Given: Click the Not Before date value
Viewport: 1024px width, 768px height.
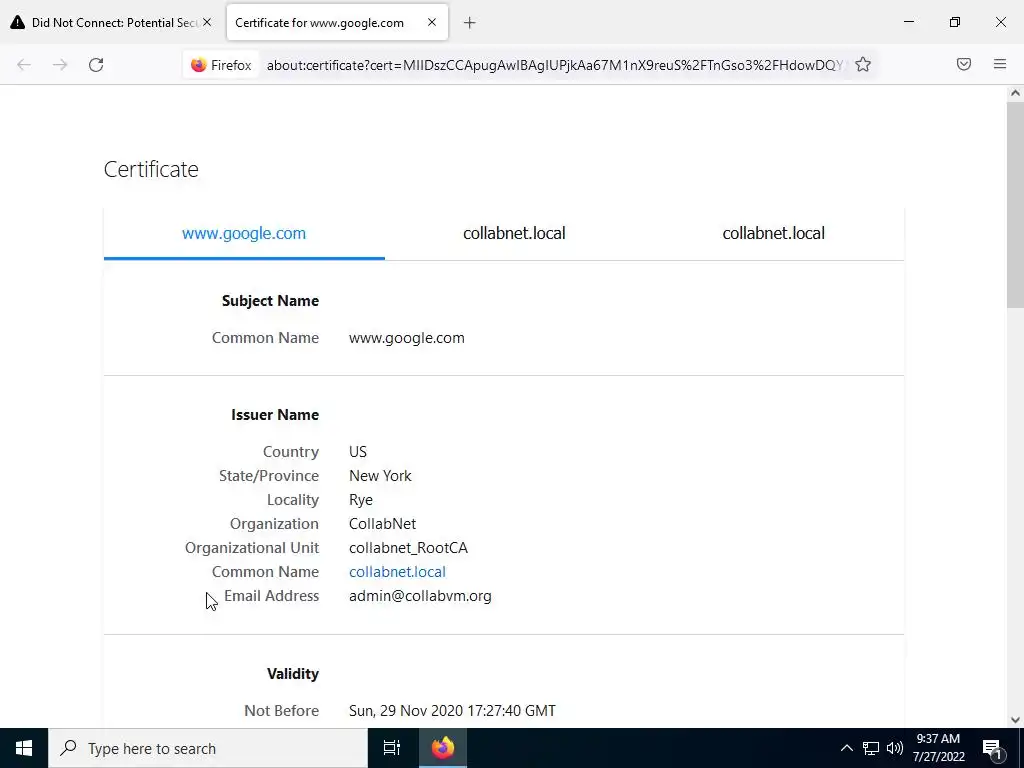Looking at the screenshot, I should coord(452,711).
